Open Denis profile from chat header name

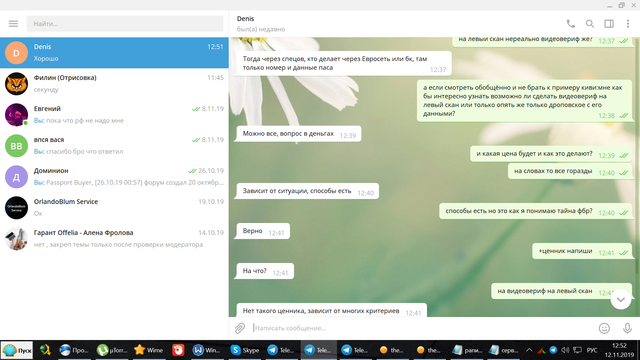click(x=245, y=19)
